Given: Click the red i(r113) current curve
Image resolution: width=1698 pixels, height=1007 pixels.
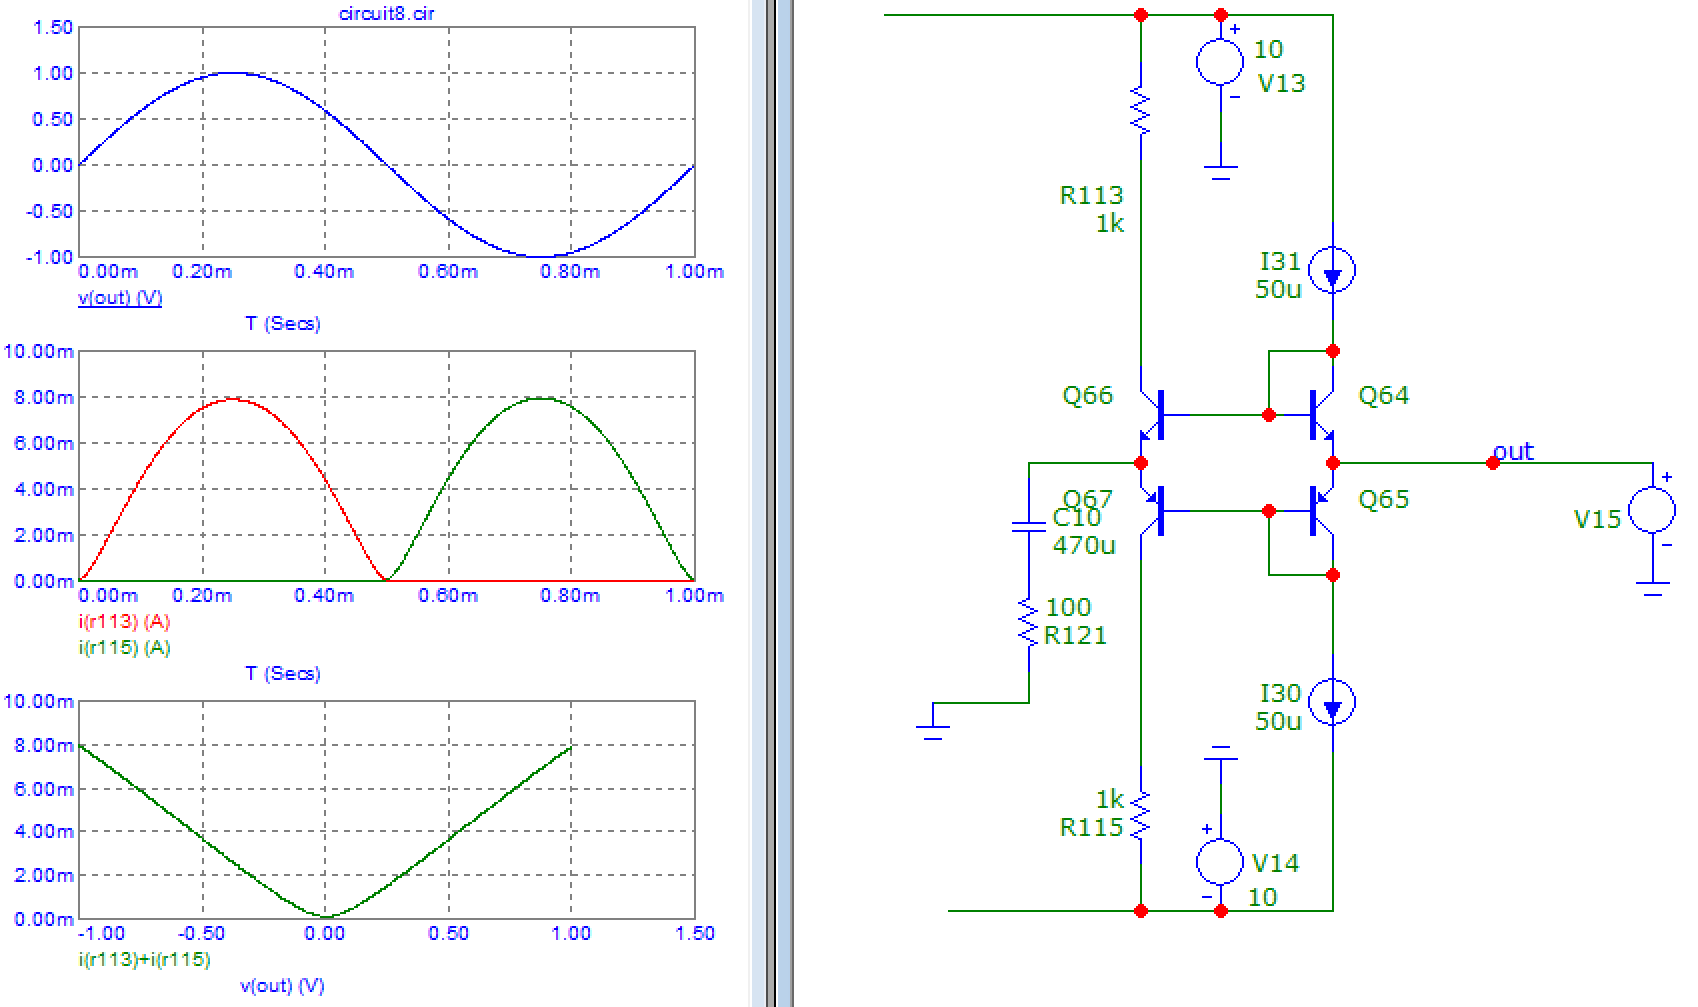Looking at the screenshot, I should click(232, 399).
